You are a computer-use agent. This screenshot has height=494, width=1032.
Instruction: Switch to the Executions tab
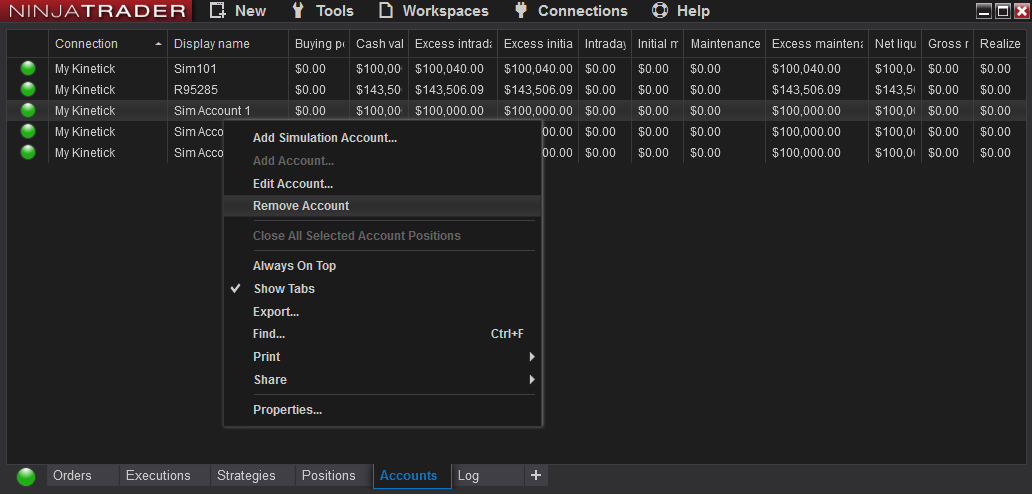click(165, 476)
